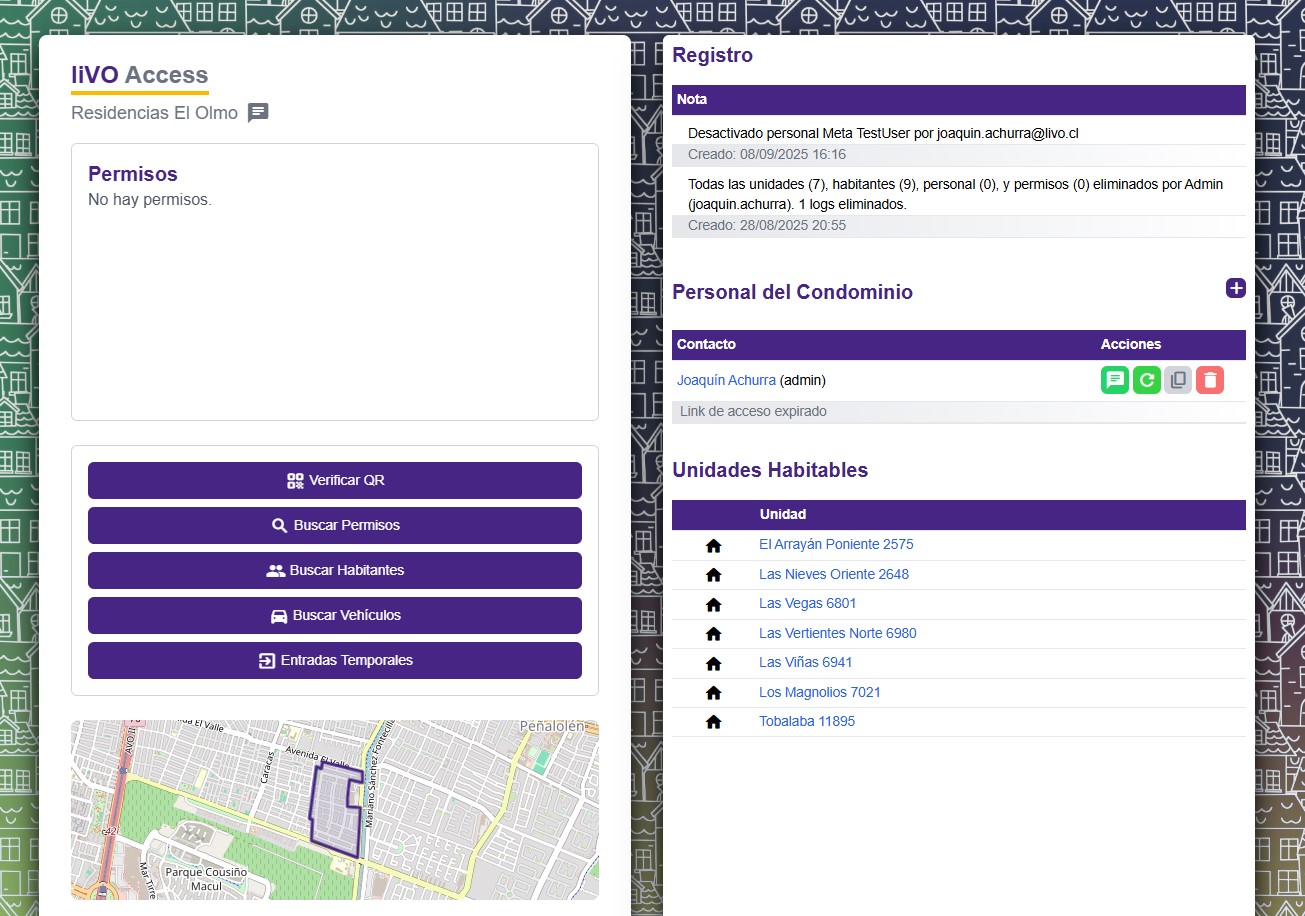Click house icon beside El Arrayán Poniente 2575
The image size is (1305, 916).
(x=713, y=545)
